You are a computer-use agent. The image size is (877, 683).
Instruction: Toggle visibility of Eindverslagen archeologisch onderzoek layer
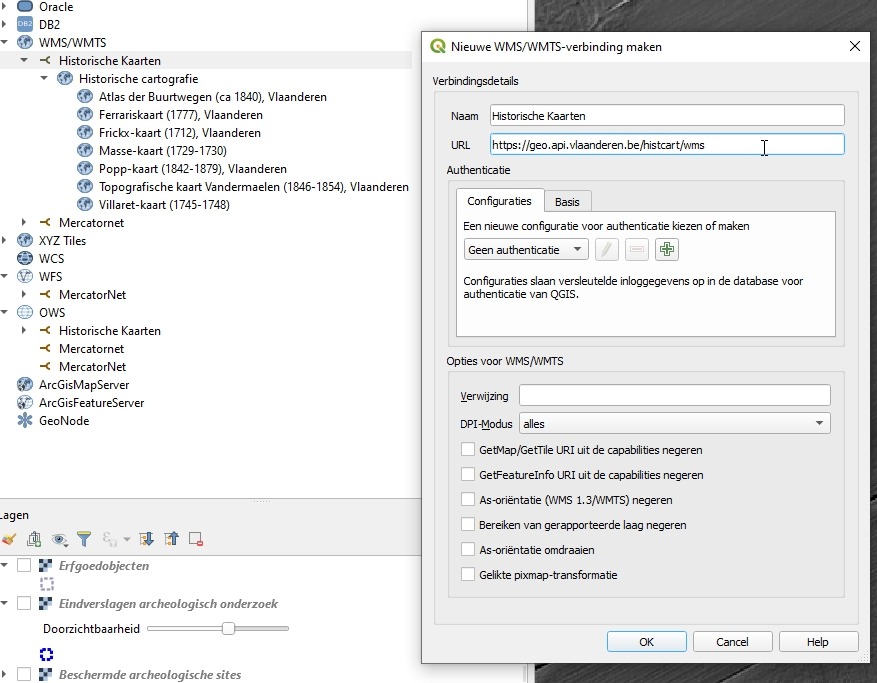tap(23, 604)
